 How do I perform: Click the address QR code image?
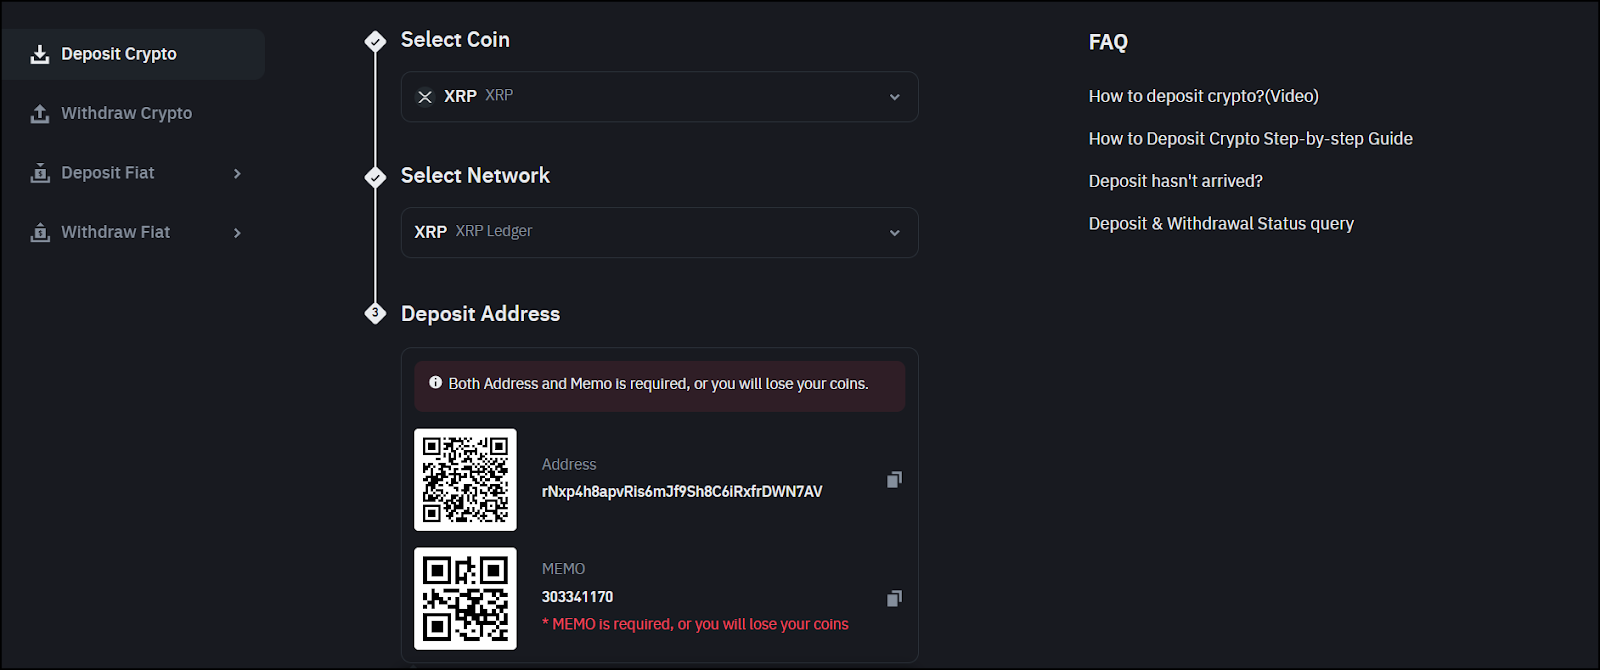click(465, 480)
